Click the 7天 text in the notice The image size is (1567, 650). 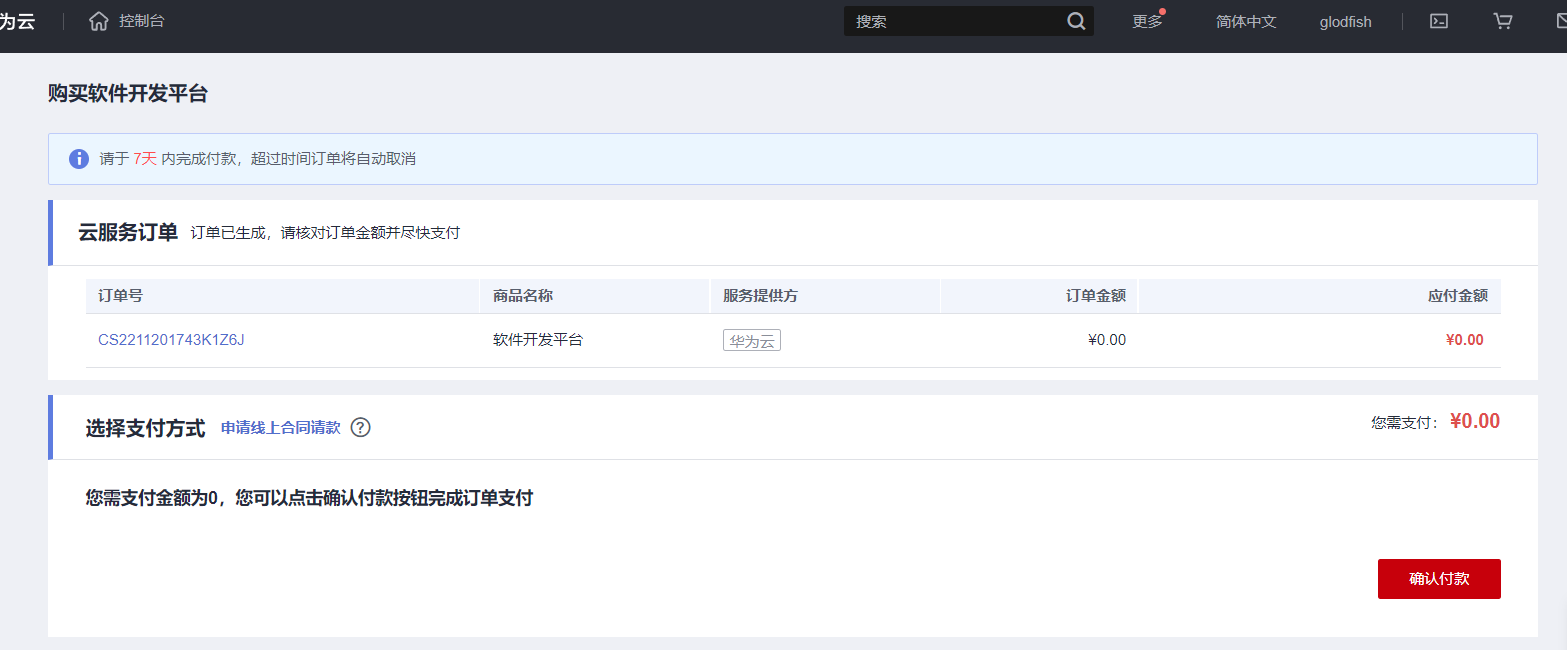click(x=145, y=159)
